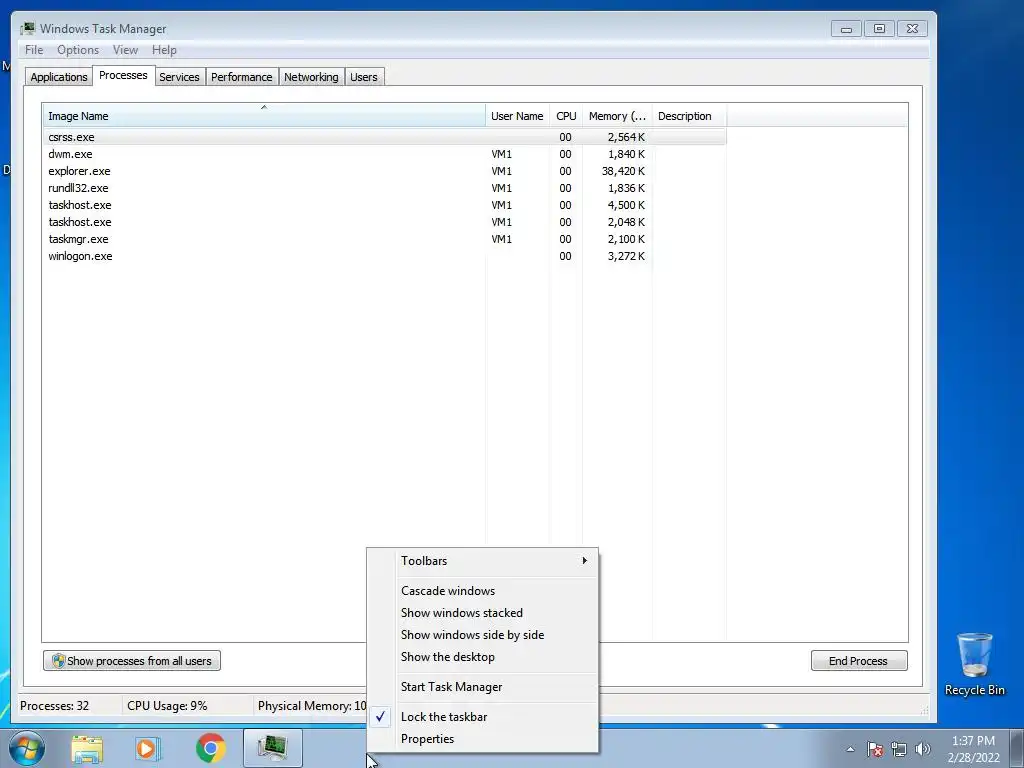Select the dwm.exe process row

tap(385, 154)
